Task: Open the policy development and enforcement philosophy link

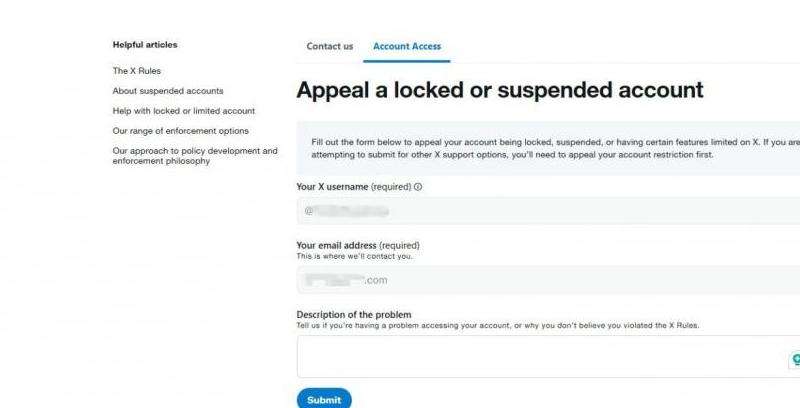Action: [x=195, y=156]
